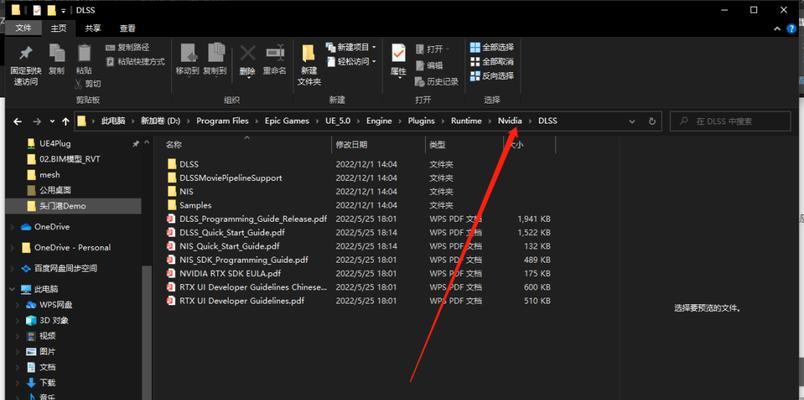Click the Rename icon
The height and width of the screenshot is (400, 804).
(275, 53)
